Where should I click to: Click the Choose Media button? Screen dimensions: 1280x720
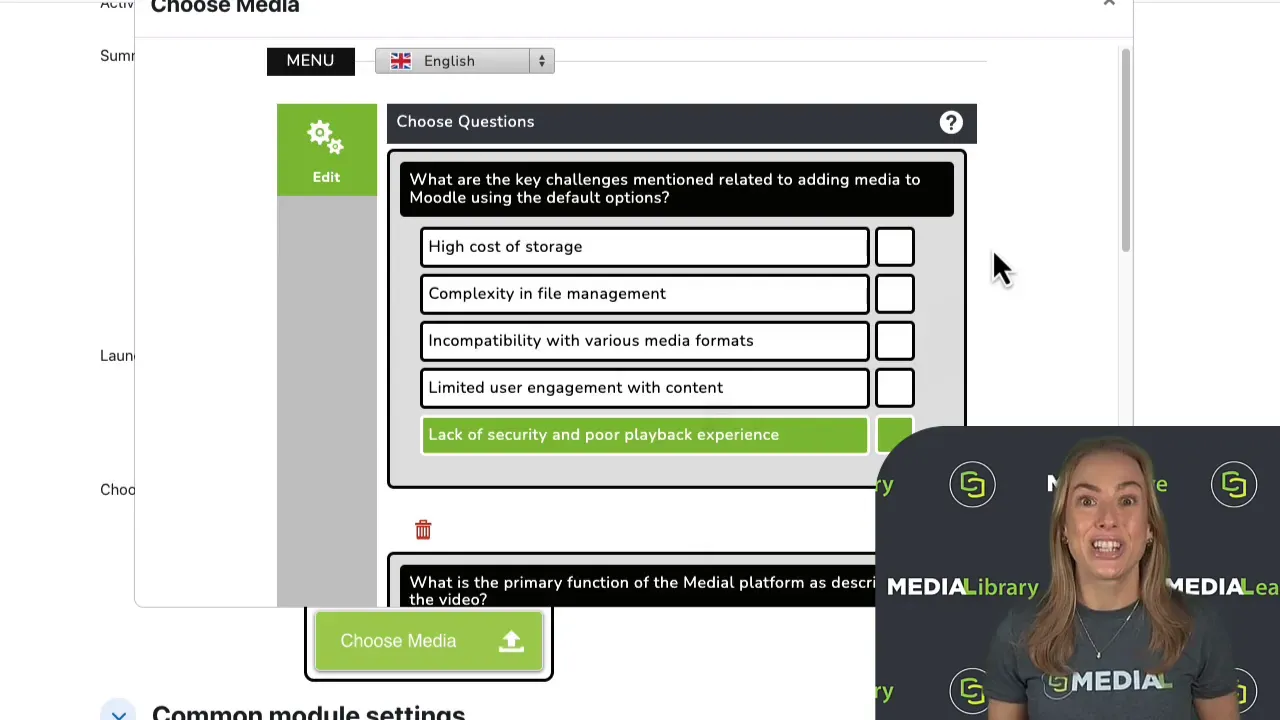point(429,641)
